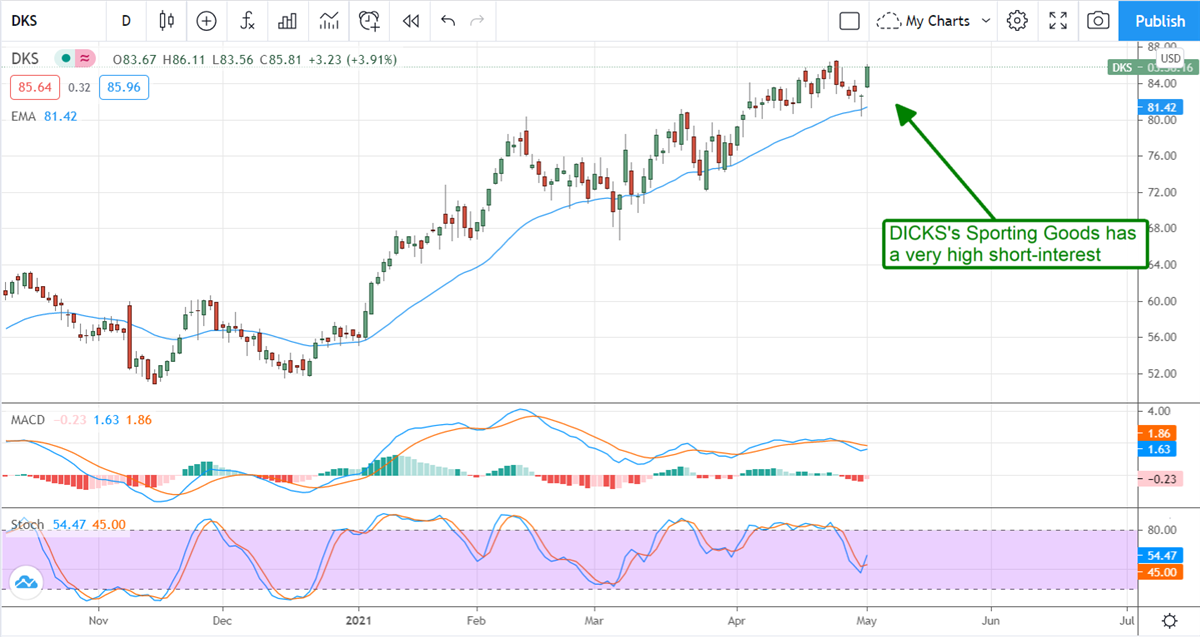Enter fullscreen mode
Screen dimensions: 1200x637
1057,20
